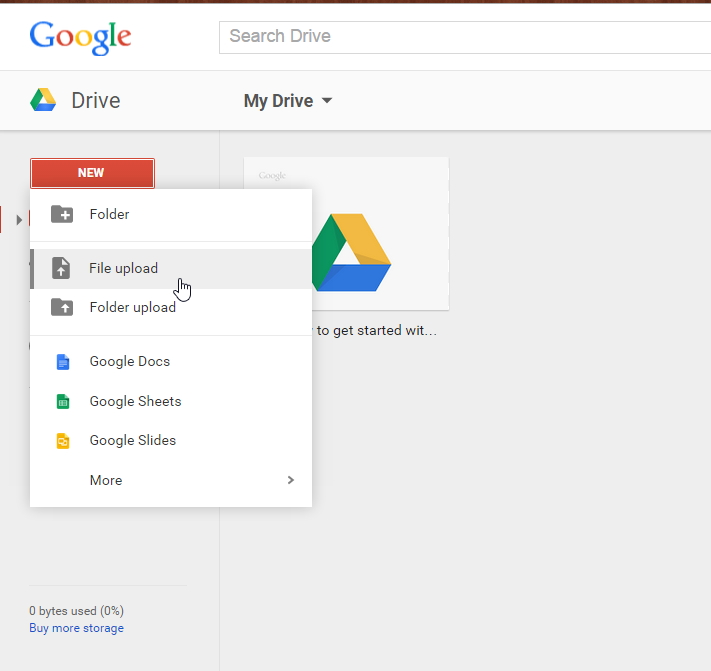
Task: Create a new Google Sheets spreadsheet
Action: click(x=171, y=401)
